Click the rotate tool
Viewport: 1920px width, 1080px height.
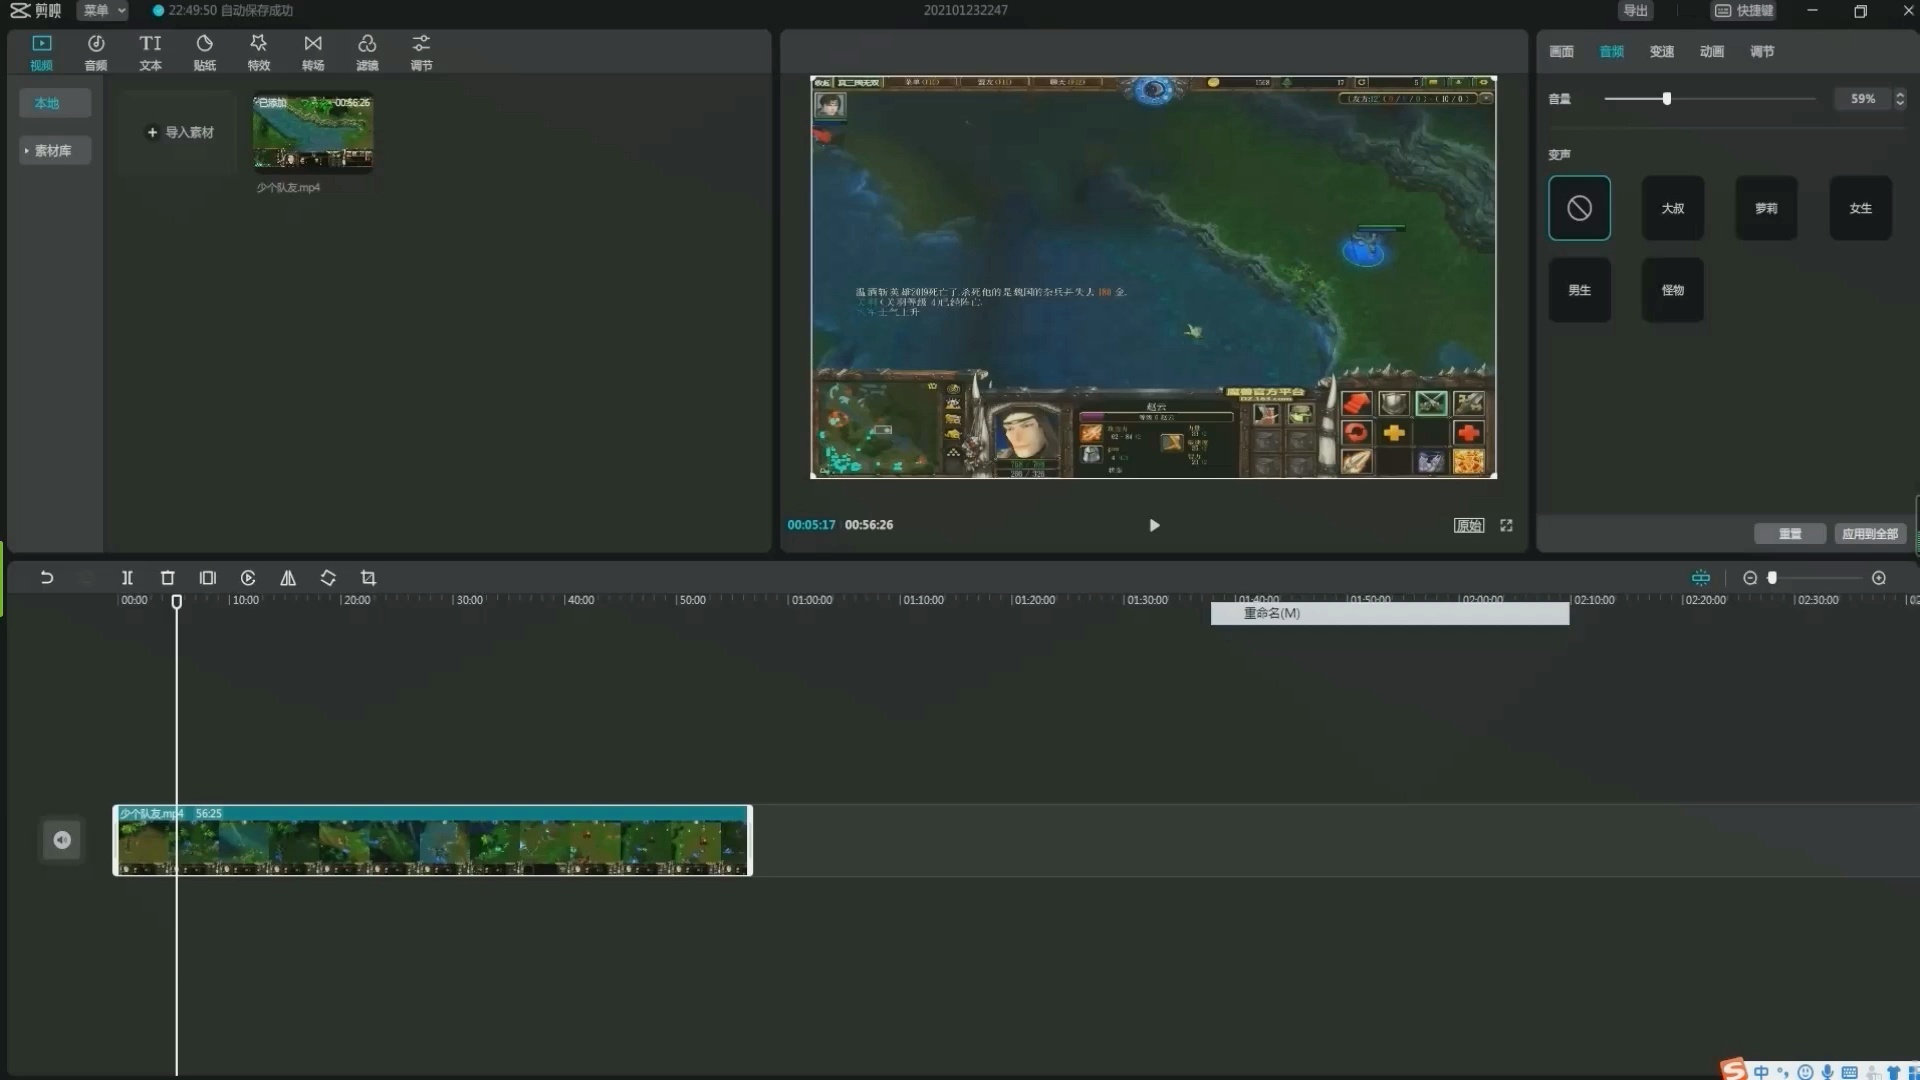[x=328, y=578]
